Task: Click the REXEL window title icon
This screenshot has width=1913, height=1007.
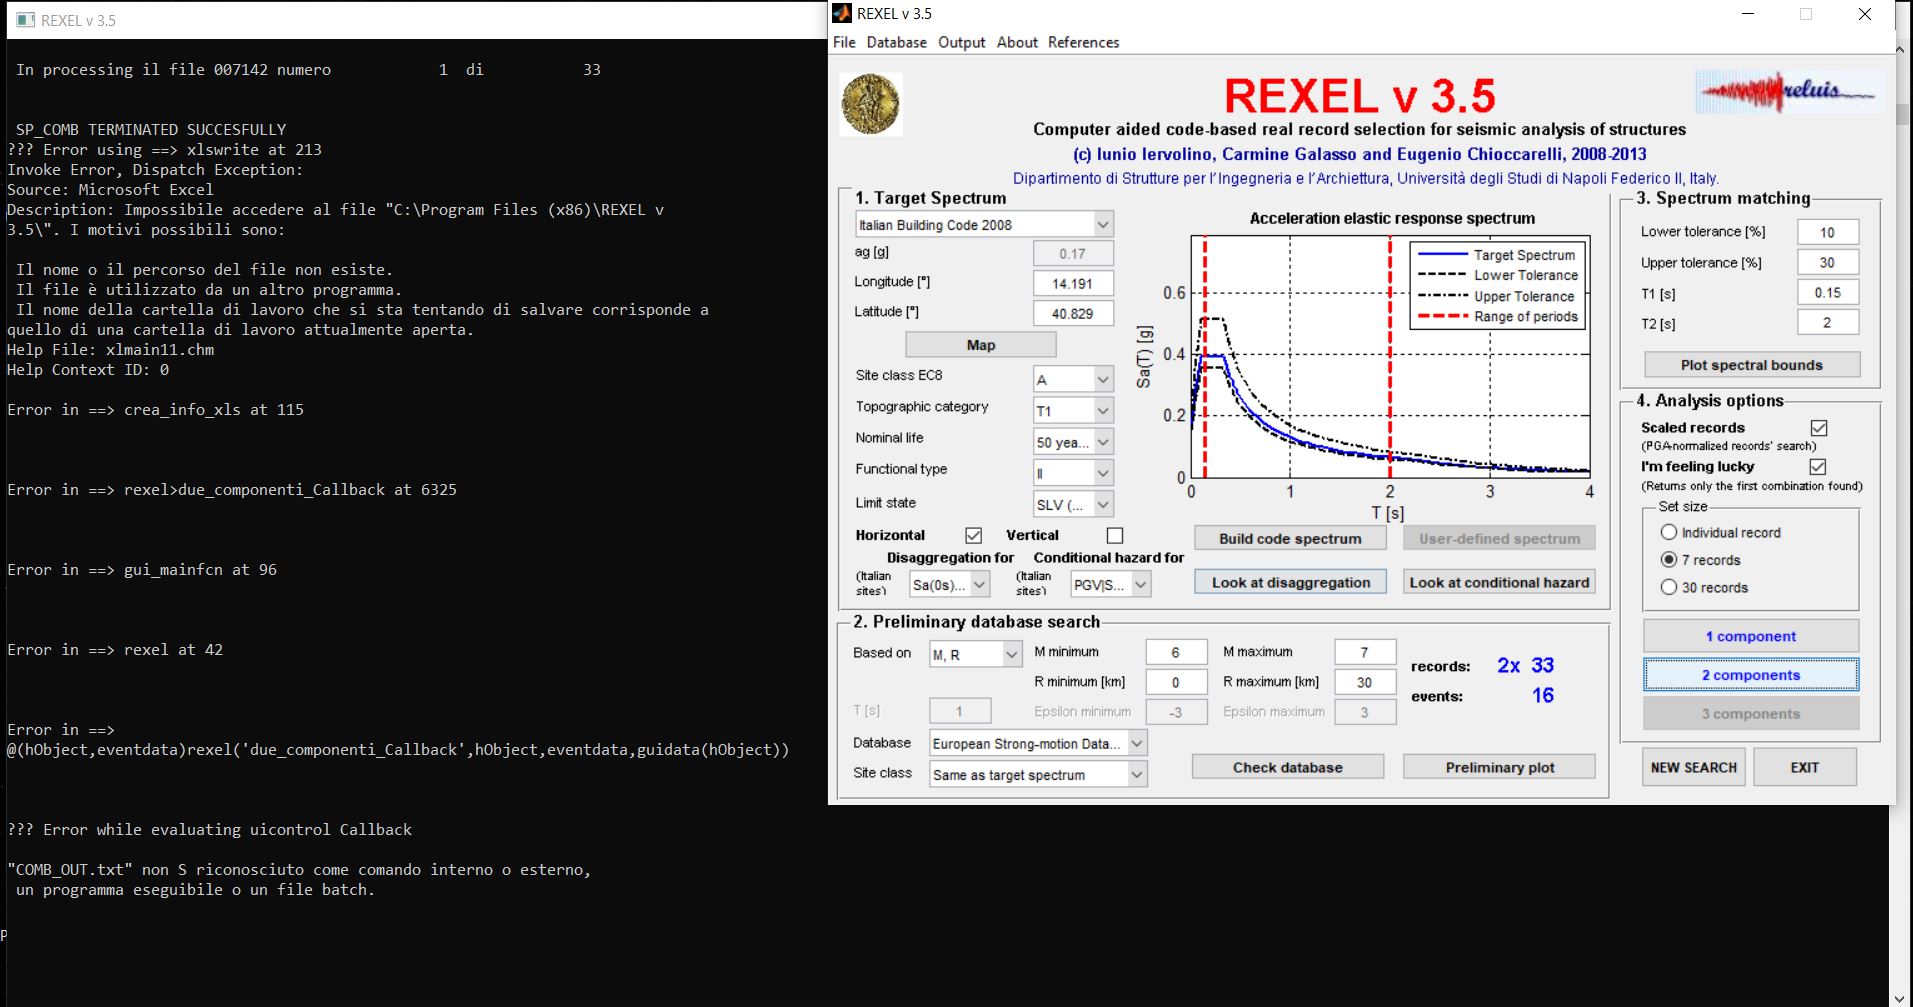Action: tap(842, 14)
